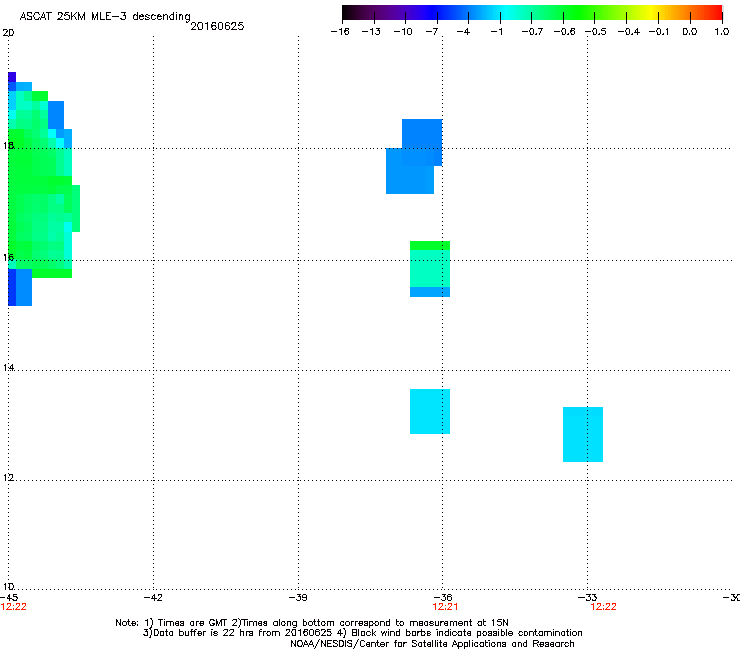This screenshot has height=650, width=740.
Task: Click the -10 color scale label
Action: pyautogui.click(x=403, y=32)
